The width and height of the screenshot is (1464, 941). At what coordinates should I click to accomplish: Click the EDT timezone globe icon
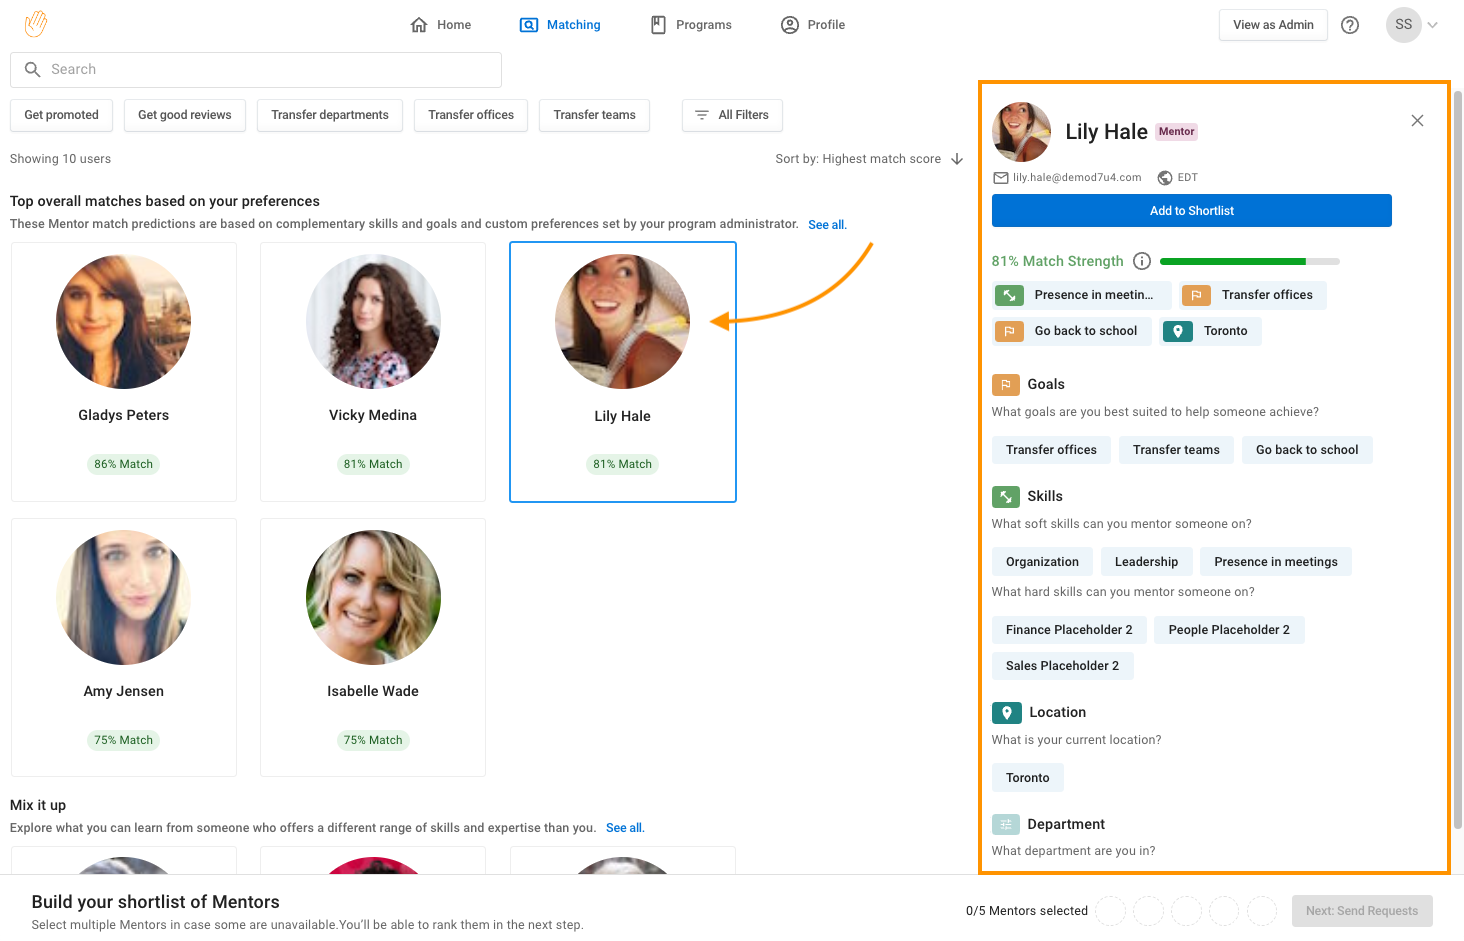pos(1165,178)
